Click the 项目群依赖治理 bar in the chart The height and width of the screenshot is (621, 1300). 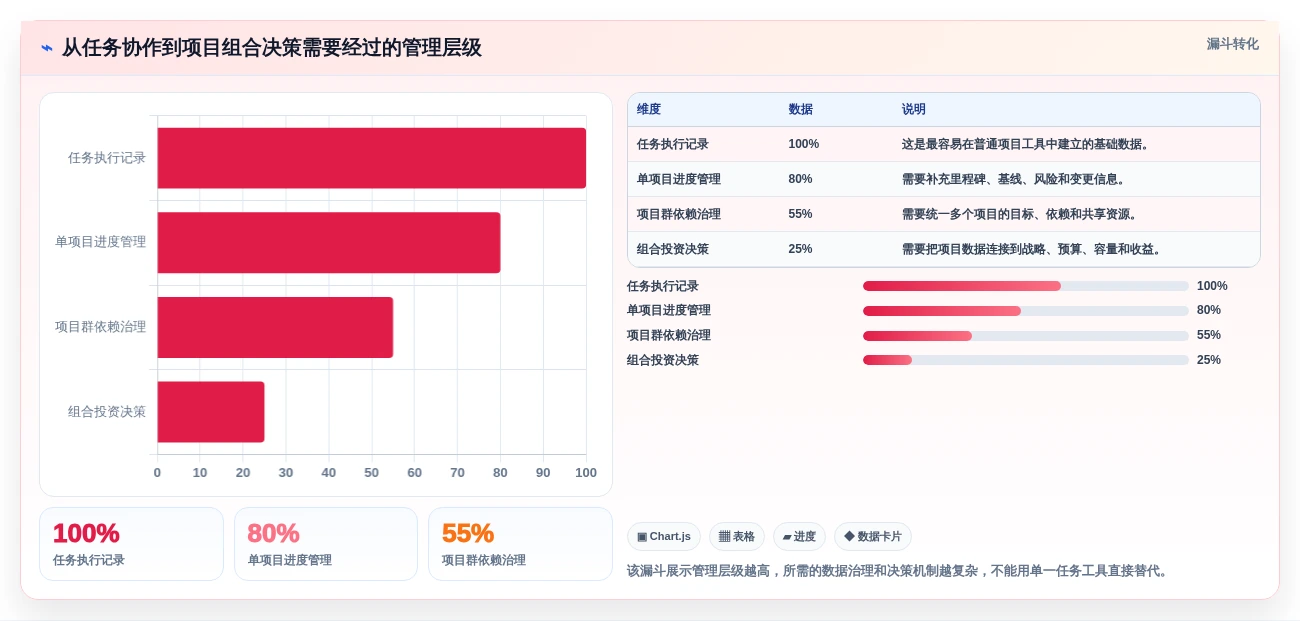point(275,327)
